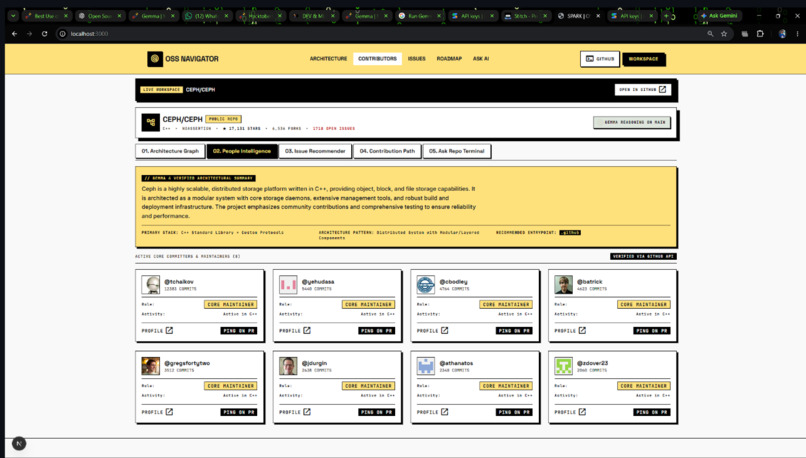Open profile link icon for @yehudasa

[307, 331]
